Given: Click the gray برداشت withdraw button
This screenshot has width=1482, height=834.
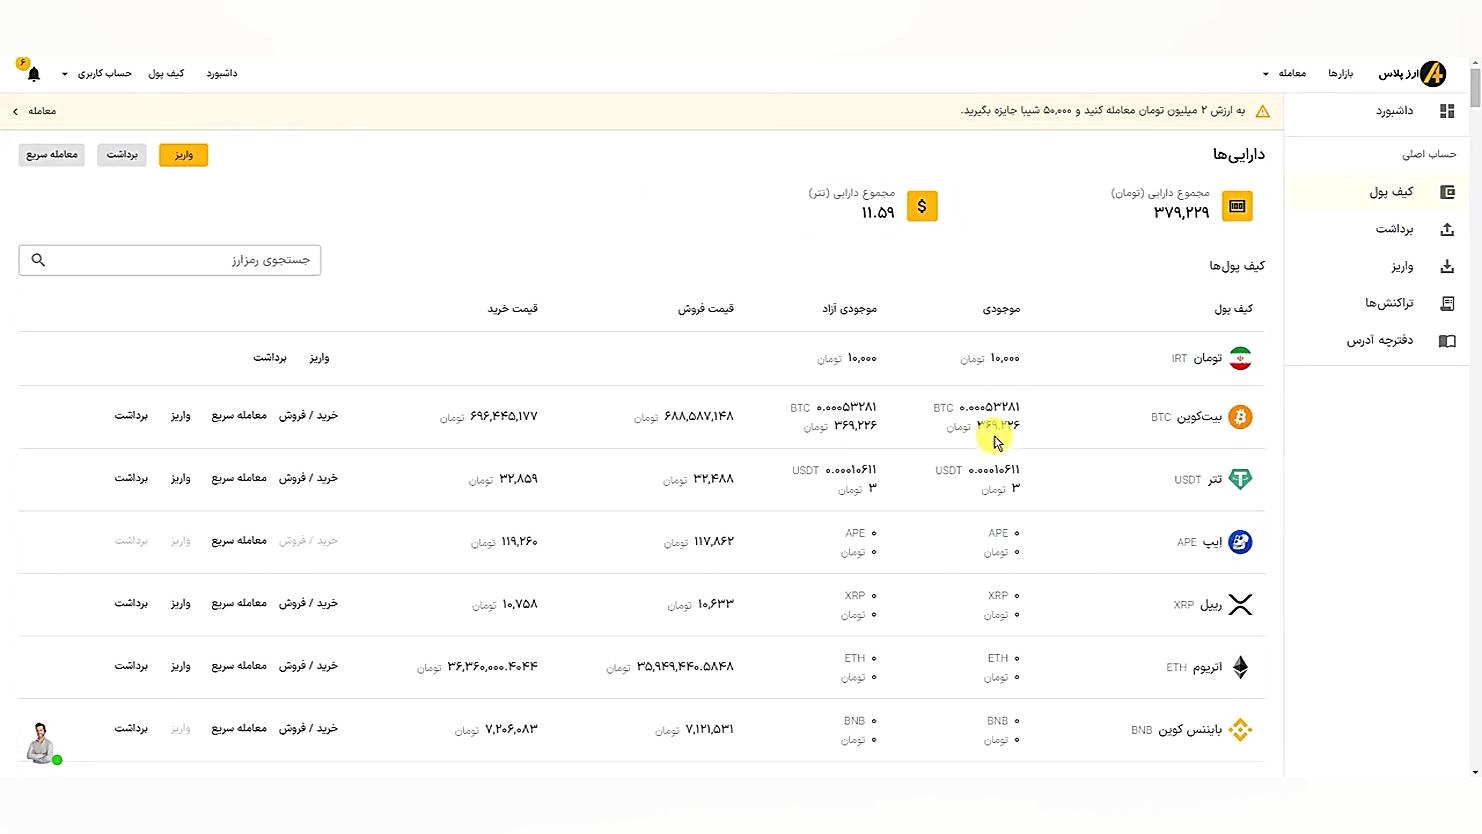Looking at the screenshot, I should [x=122, y=155].
